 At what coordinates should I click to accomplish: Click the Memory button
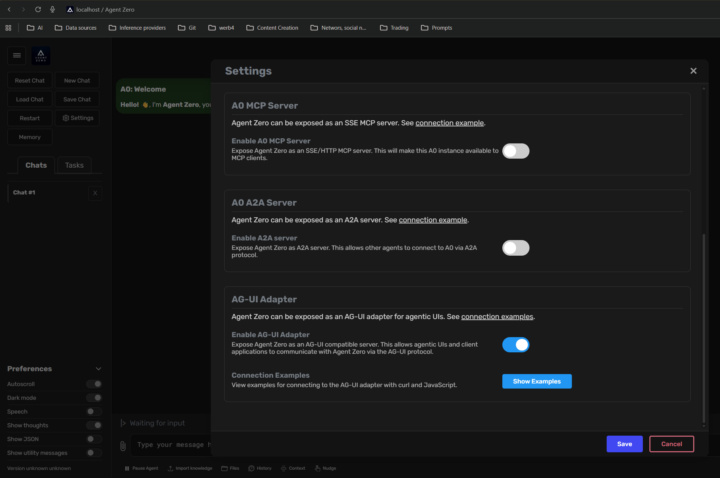(x=30, y=137)
